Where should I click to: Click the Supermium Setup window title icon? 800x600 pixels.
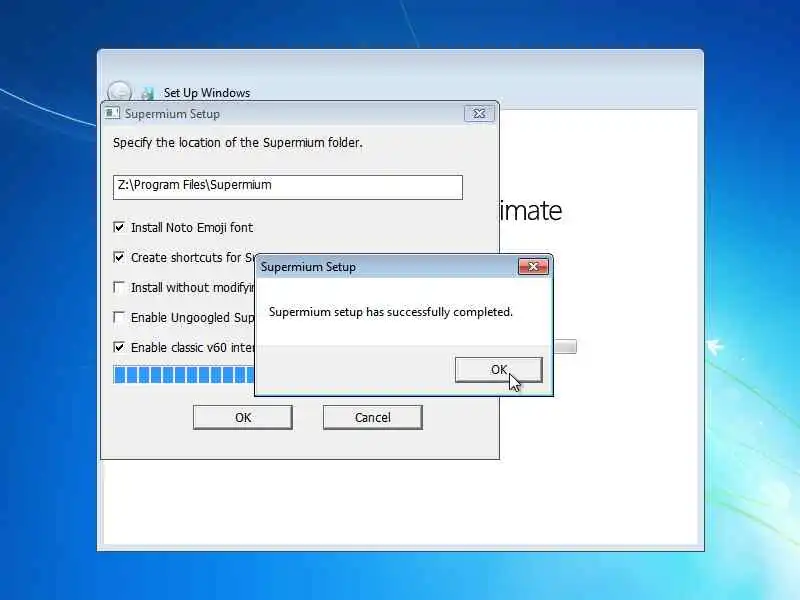(112, 113)
